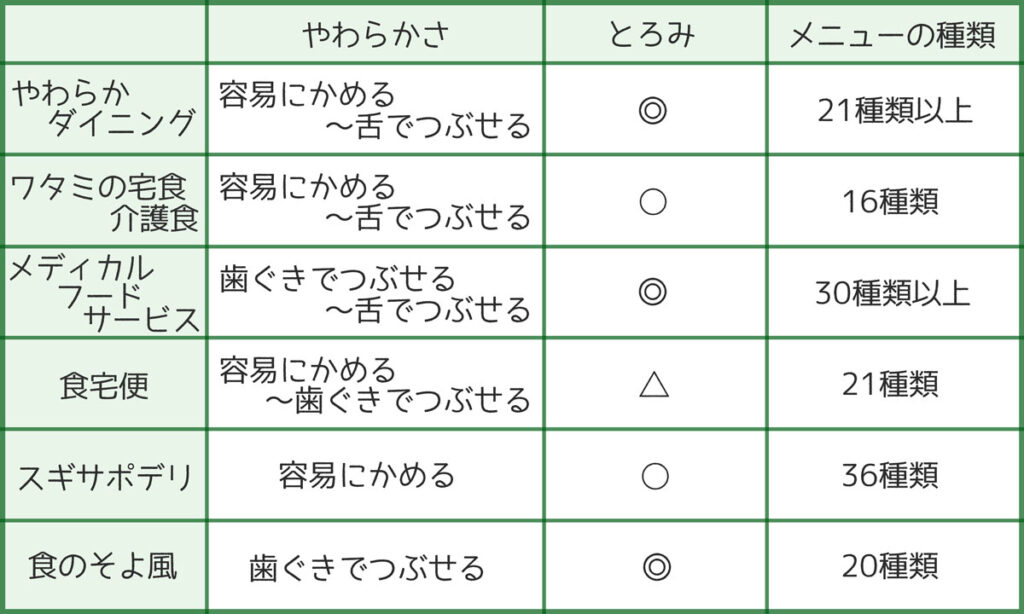Viewport: 1024px width, 614px height.
Task: Click the double circle for やわらかダイニング
Action: (653, 110)
